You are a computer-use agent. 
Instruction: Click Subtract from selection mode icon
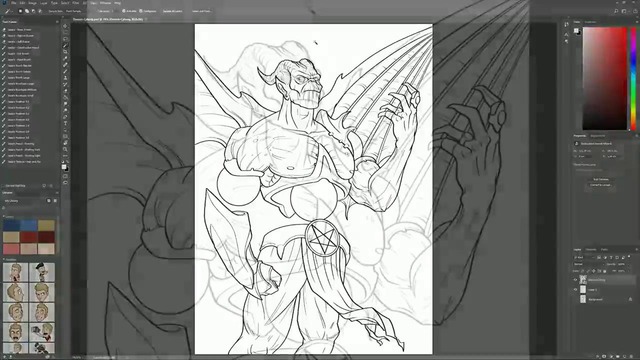[x=33, y=11]
